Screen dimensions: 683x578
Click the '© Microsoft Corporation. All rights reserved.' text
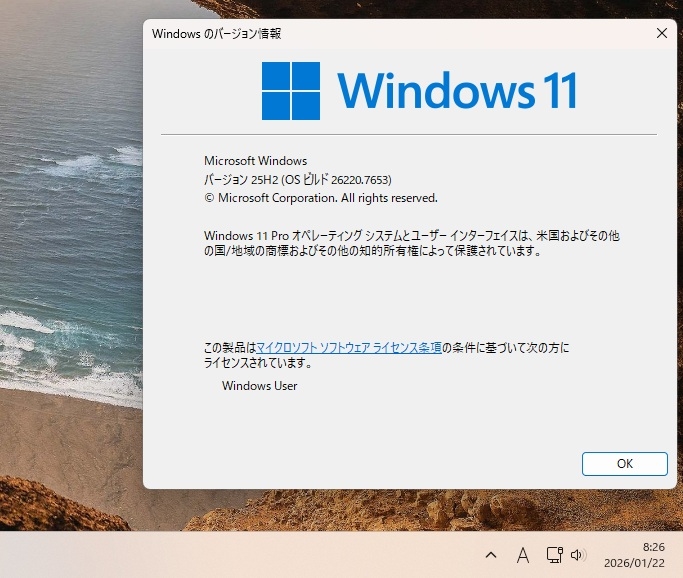(x=321, y=198)
